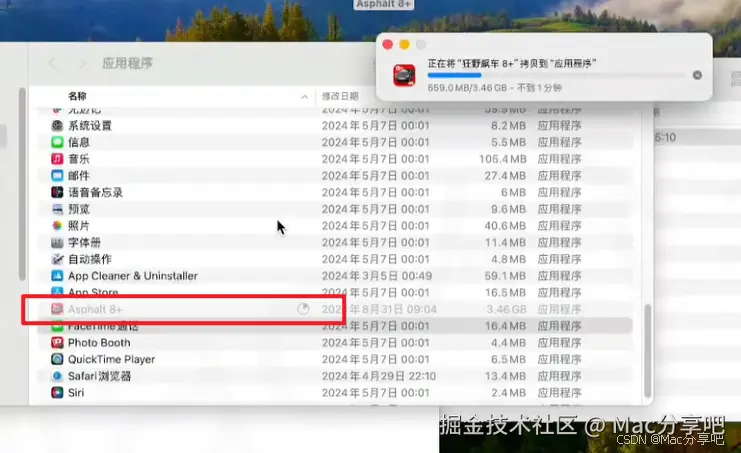The width and height of the screenshot is (741, 453).
Task: Go back with the Finder back arrow
Action: [52, 63]
